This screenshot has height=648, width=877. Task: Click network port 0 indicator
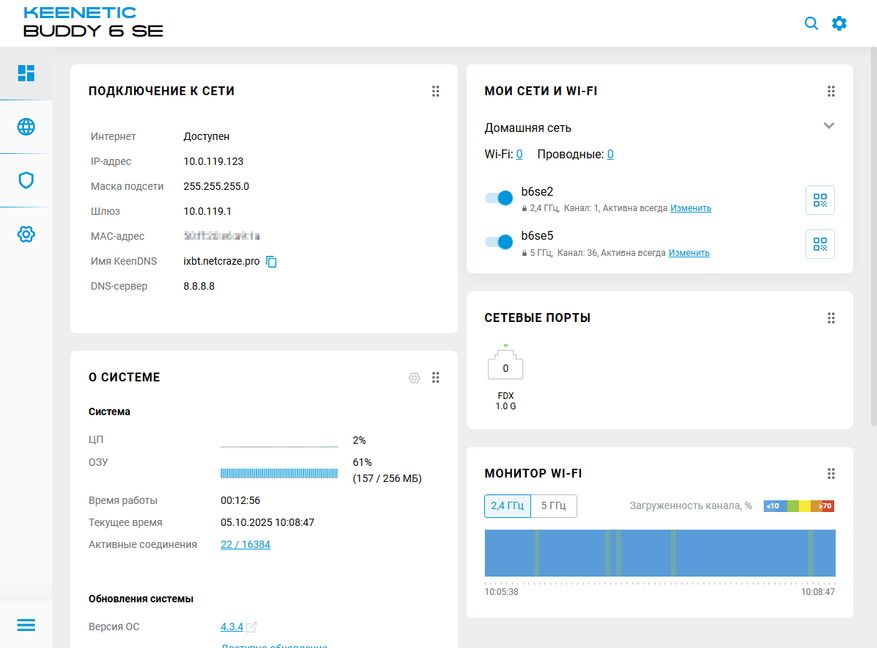505,367
